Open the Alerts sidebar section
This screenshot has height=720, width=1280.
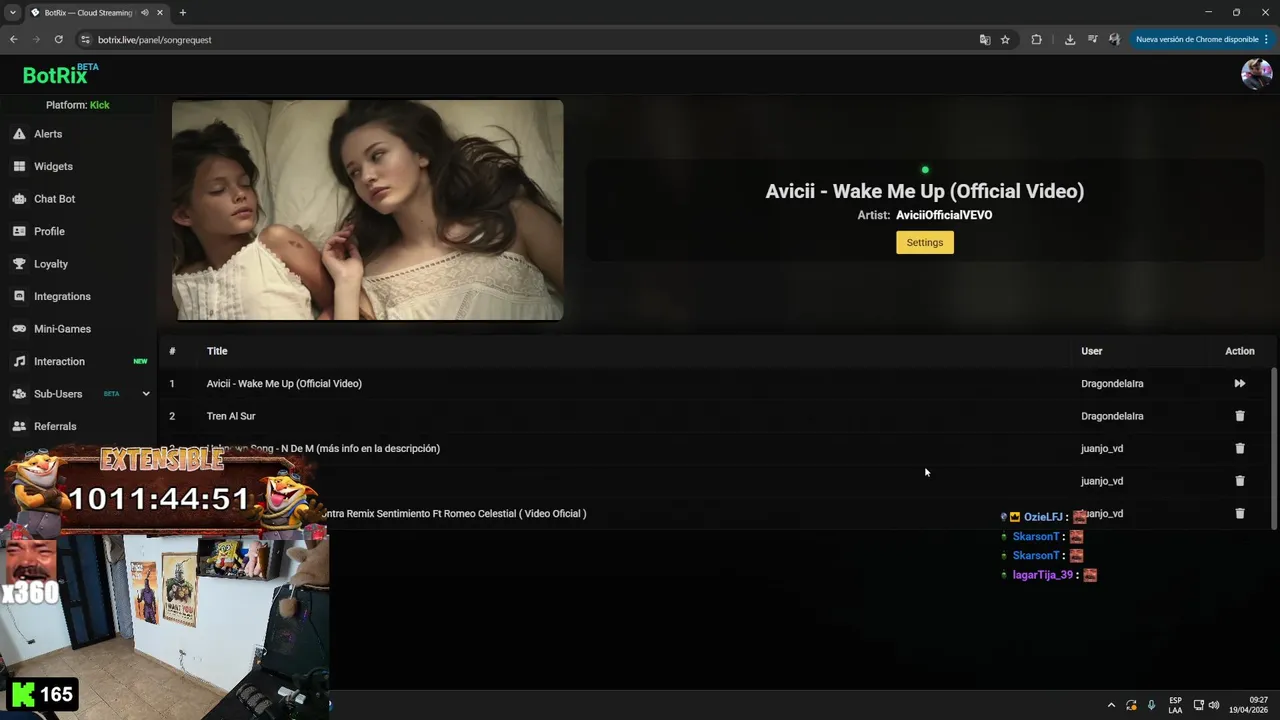click(48, 134)
